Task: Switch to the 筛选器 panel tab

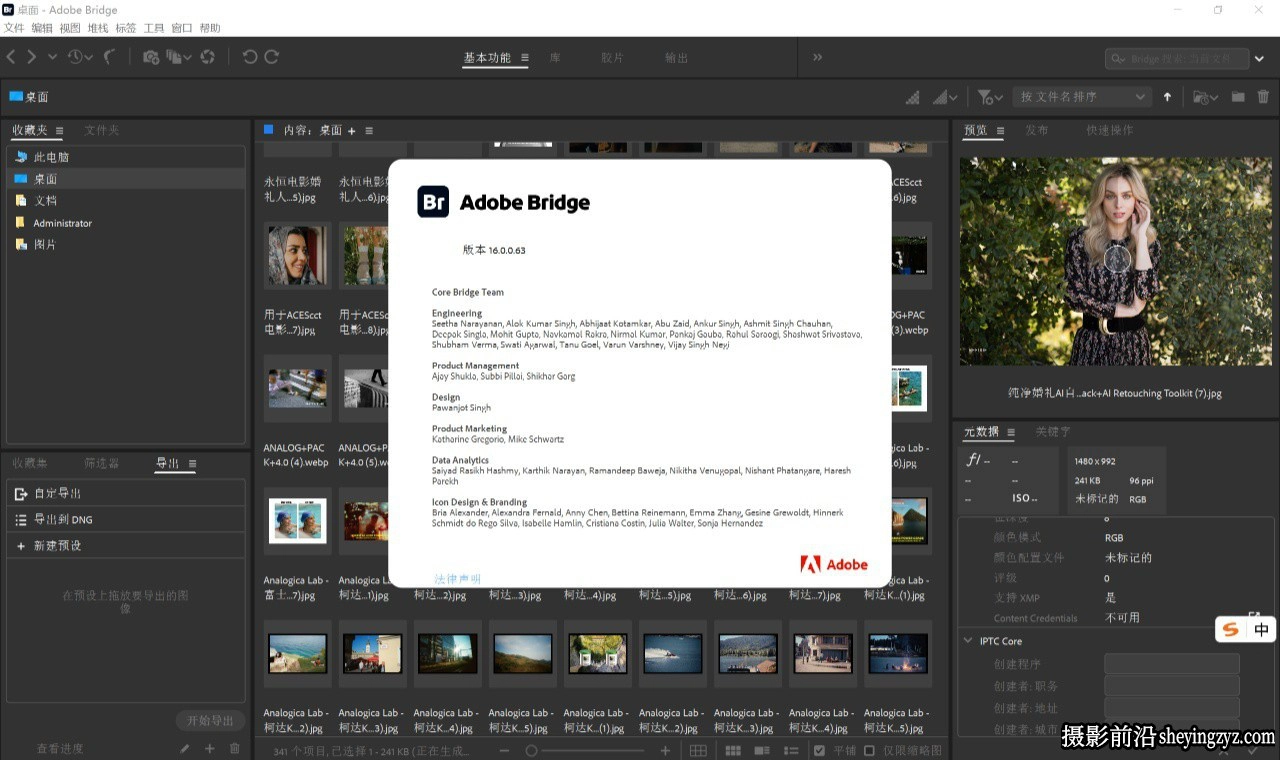Action: click(x=102, y=463)
